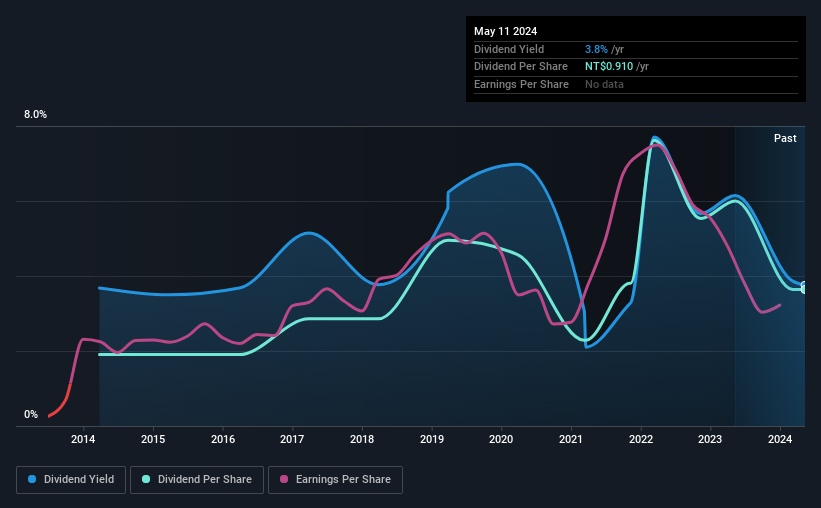
Task: Click the 2014 x-axis label
Action: 83,439
